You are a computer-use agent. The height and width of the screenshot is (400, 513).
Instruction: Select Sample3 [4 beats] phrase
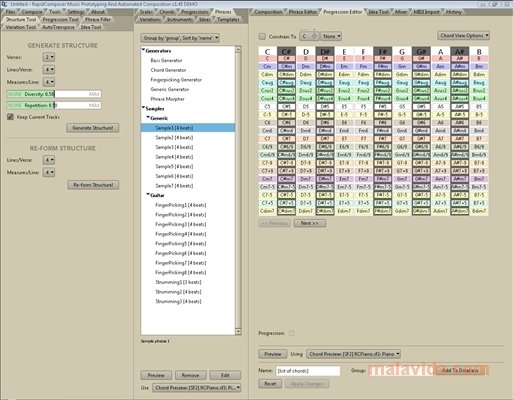(x=174, y=147)
